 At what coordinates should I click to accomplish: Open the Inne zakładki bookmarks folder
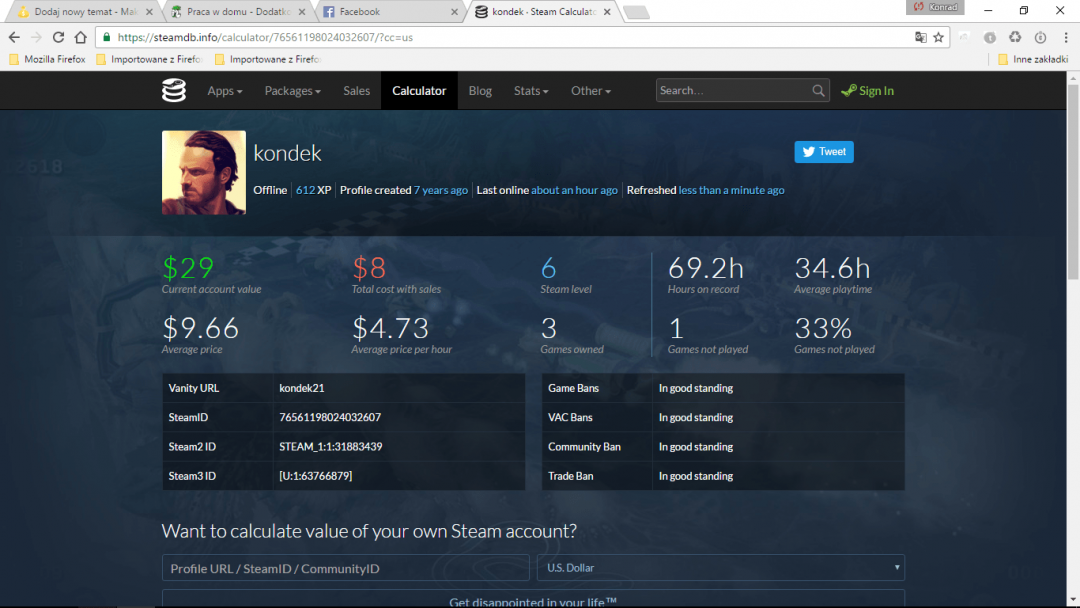pos(1034,59)
